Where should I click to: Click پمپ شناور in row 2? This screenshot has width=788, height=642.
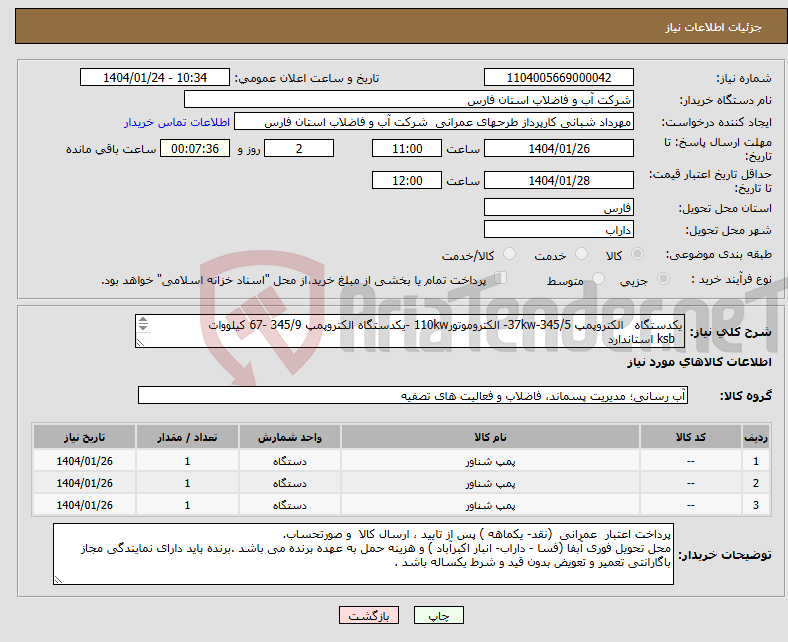point(490,484)
